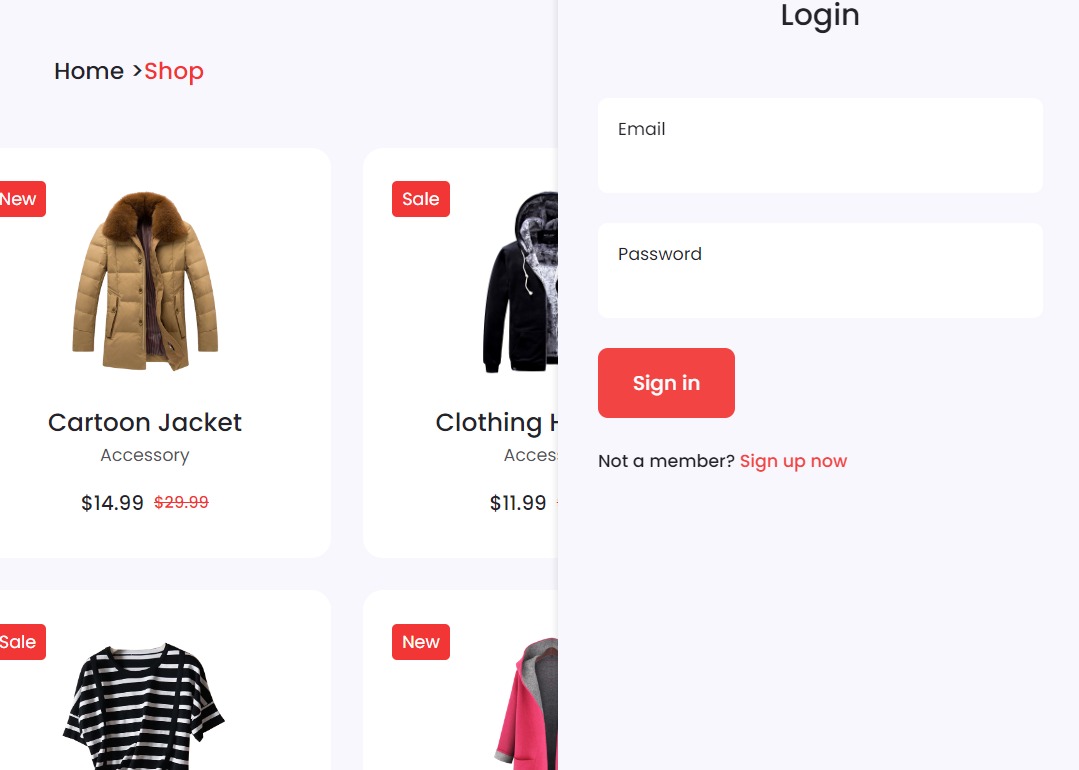This screenshot has height=770, width=1079.
Task: Go to Home in breadcrumb
Action: tap(89, 71)
